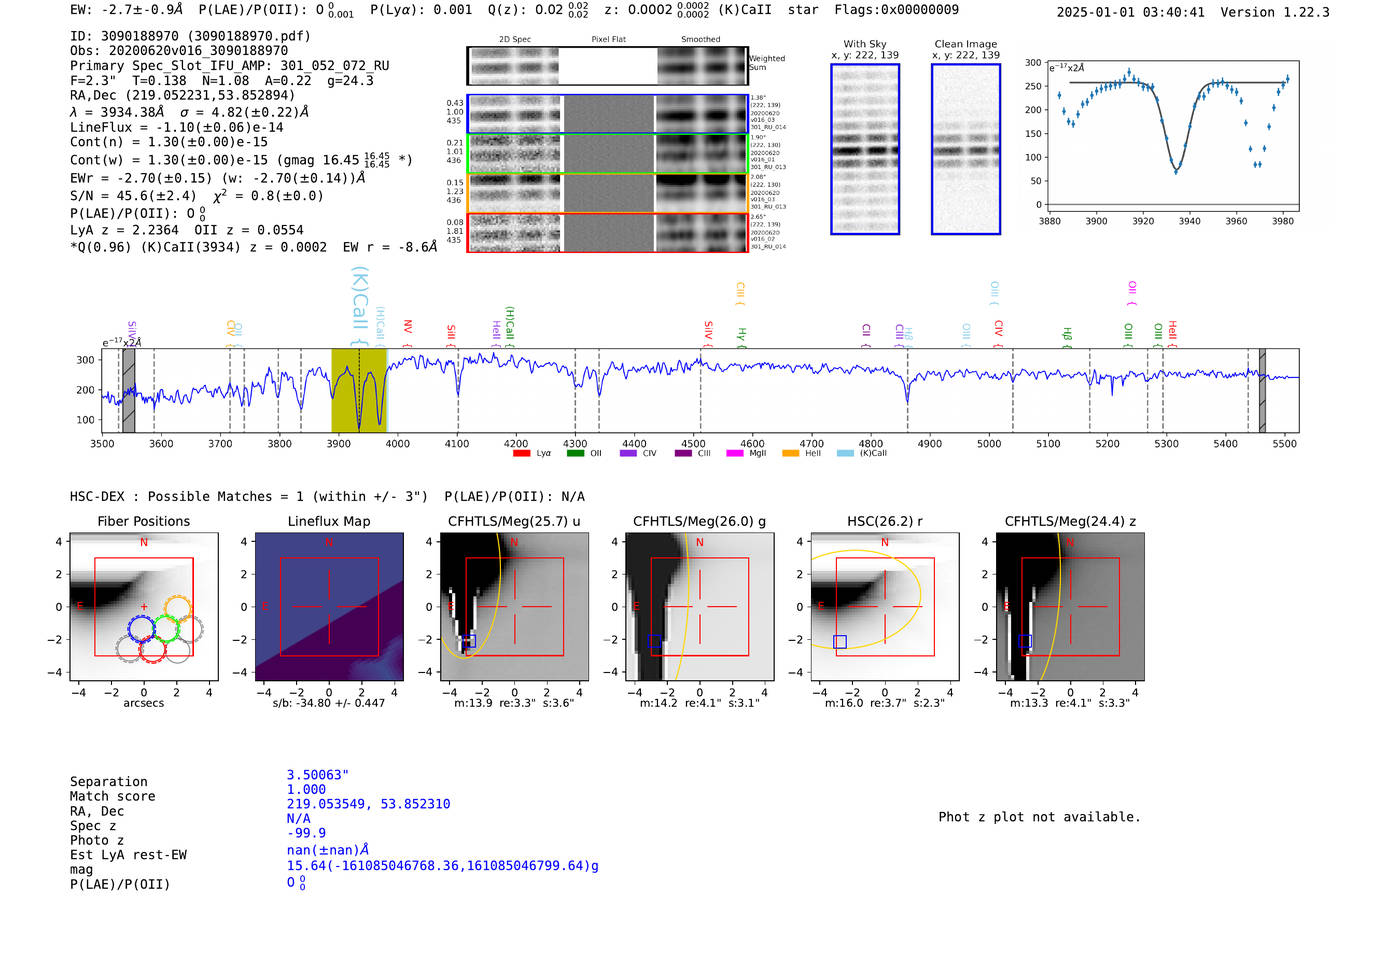Select the 'S/N = 45.6(±2.4)' line
Screen dimensions: 1400x953
(x=197, y=196)
